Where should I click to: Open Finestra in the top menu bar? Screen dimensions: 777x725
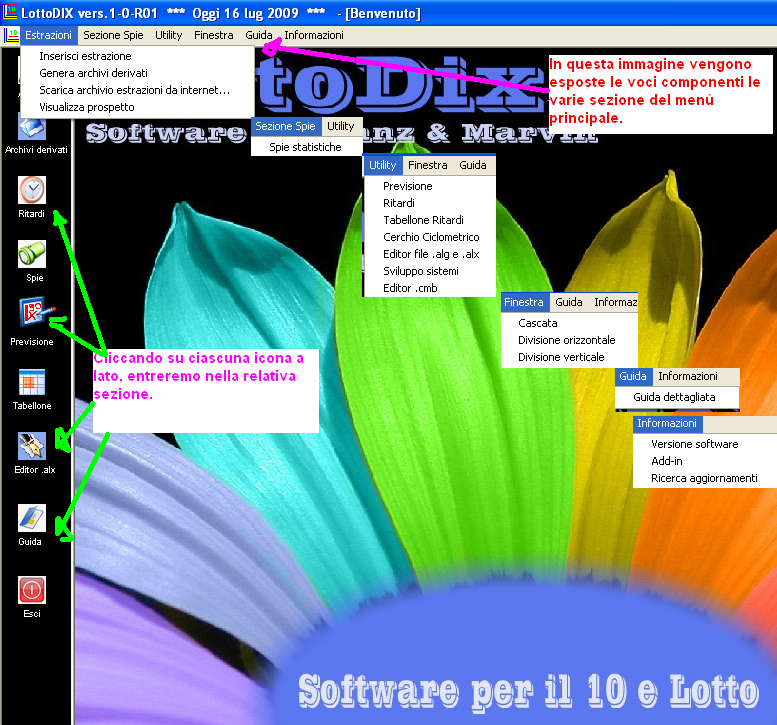point(214,36)
